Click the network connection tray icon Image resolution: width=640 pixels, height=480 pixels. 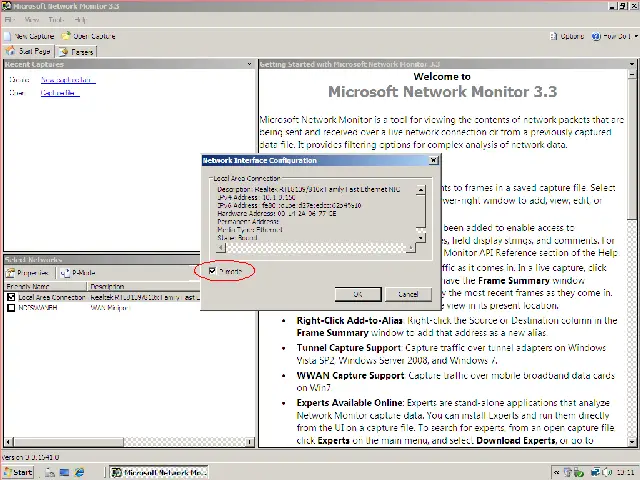(596, 472)
